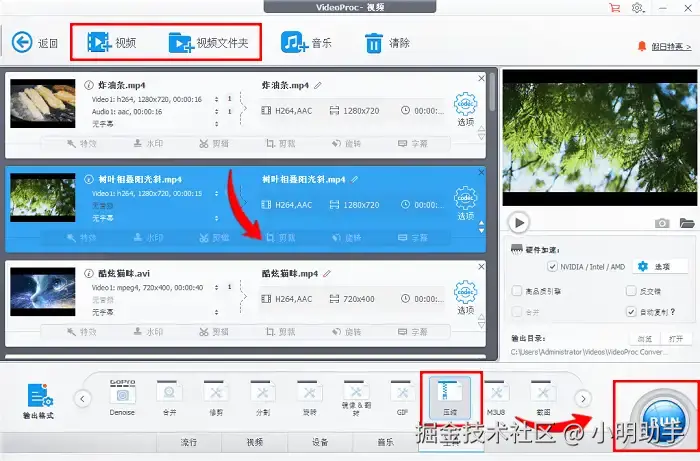Start processing with the RUN button
The height and width of the screenshot is (461, 700).
(663, 421)
